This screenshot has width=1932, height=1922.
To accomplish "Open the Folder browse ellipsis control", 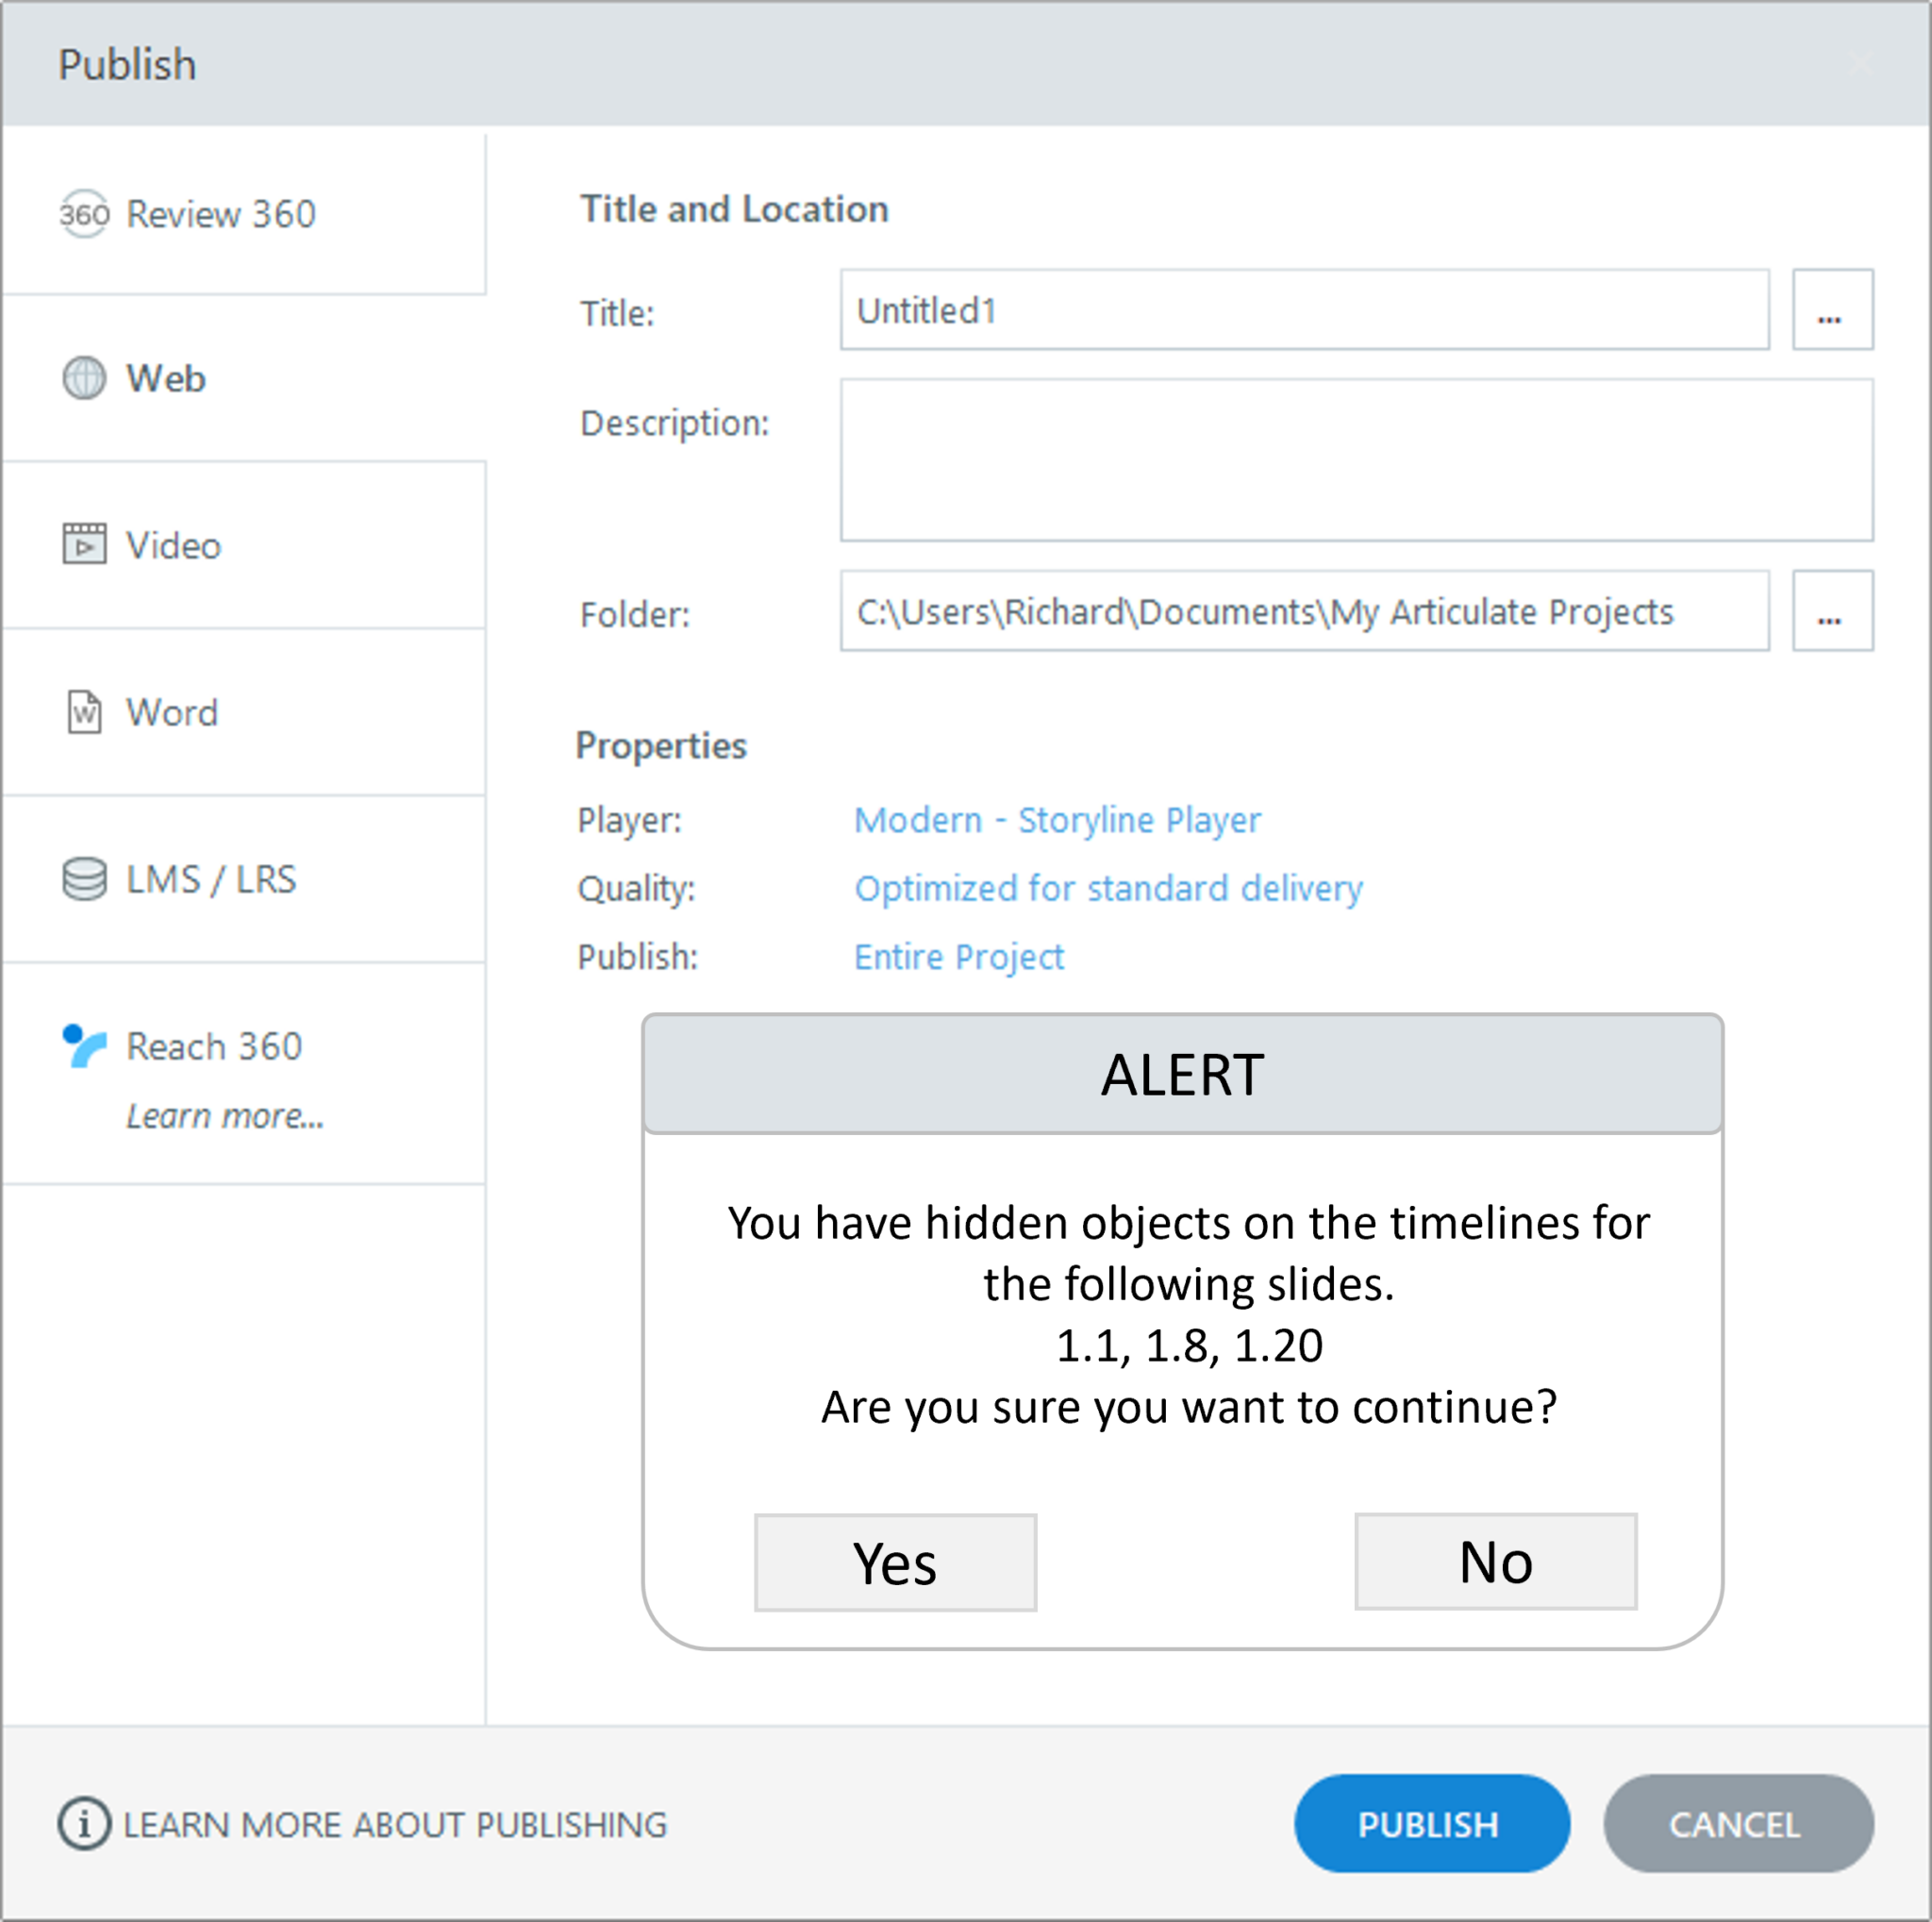I will click(x=1832, y=612).
